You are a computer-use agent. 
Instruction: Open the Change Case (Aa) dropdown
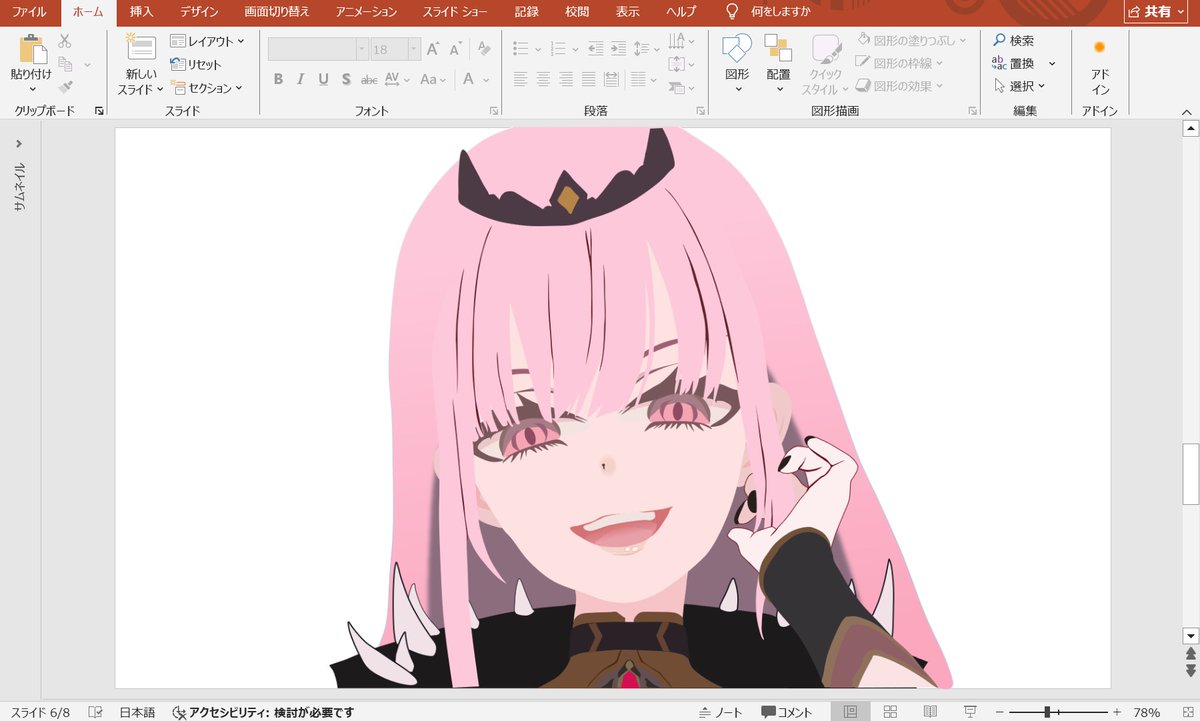pos(433,79)
